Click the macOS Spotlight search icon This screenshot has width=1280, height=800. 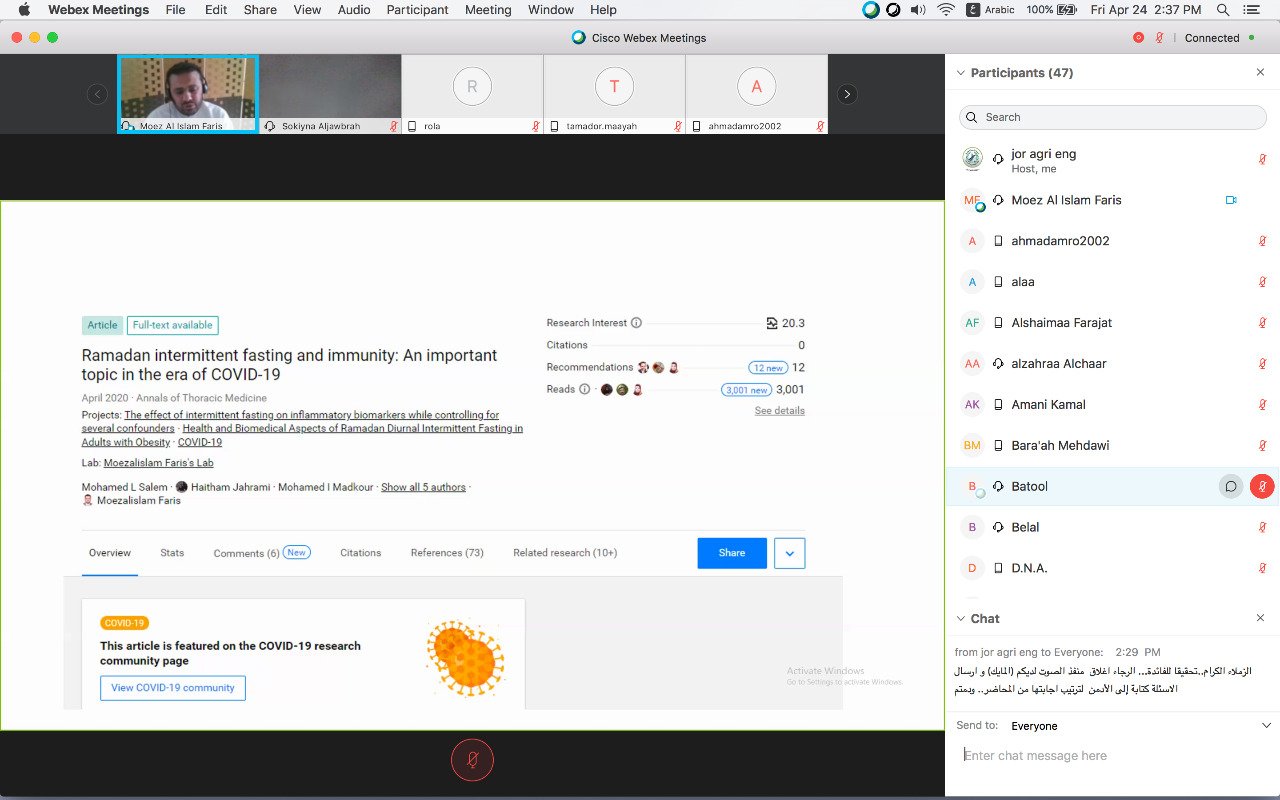point(1222,10)
